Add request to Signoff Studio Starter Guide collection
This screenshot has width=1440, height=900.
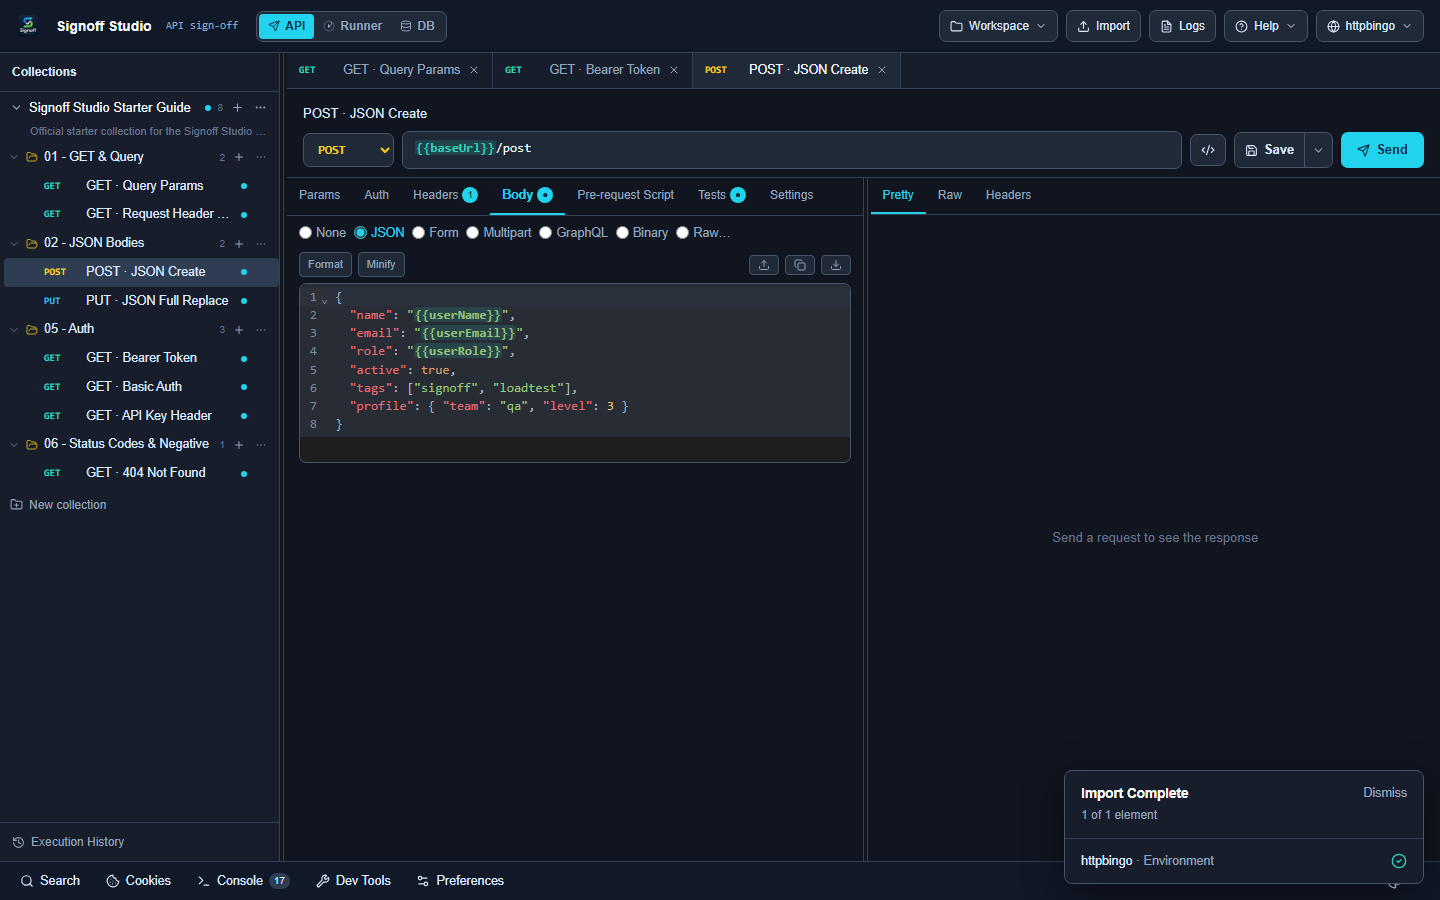tap(237, 108)
